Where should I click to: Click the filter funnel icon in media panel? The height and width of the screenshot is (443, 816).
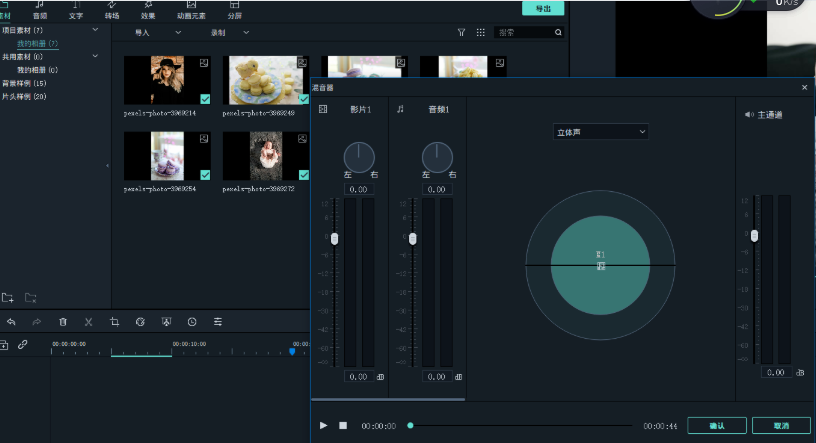click(461, 33)
